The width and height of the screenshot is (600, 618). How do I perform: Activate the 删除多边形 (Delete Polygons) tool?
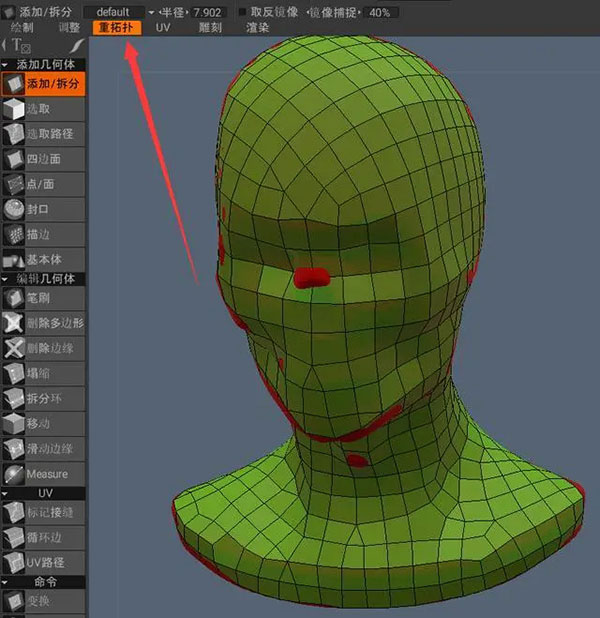tap(44, 322)
